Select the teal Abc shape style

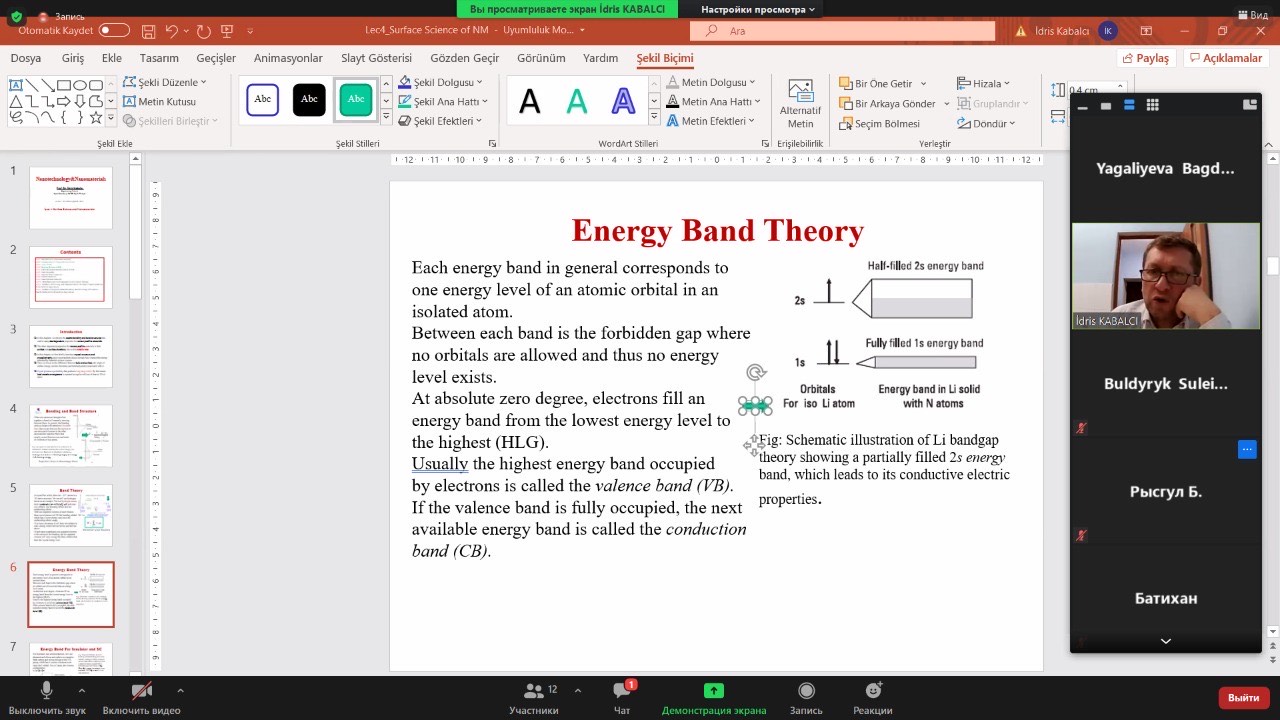[356, 99]
